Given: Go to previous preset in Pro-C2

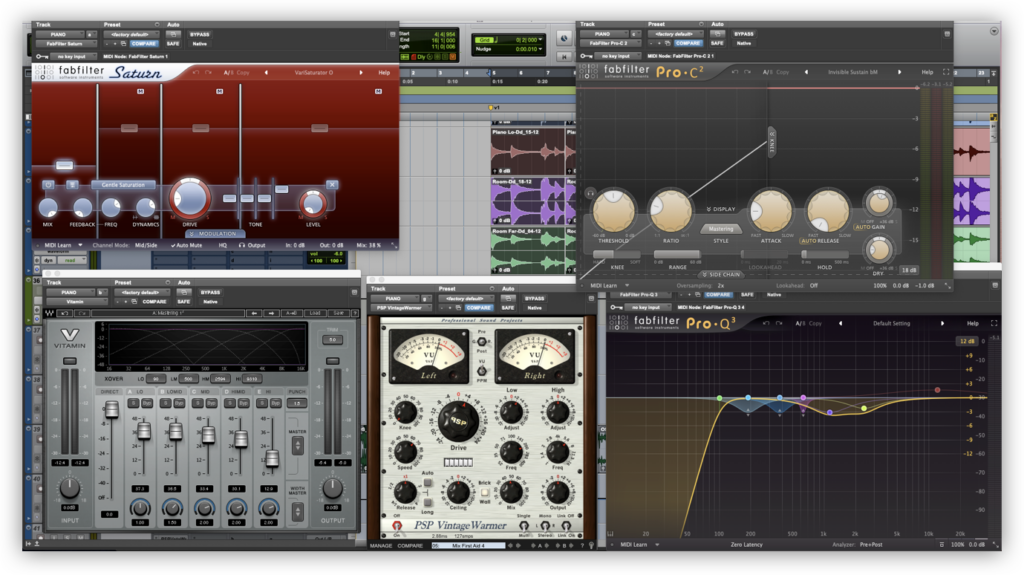Looking at the screenshot, I should coord(806,72).
